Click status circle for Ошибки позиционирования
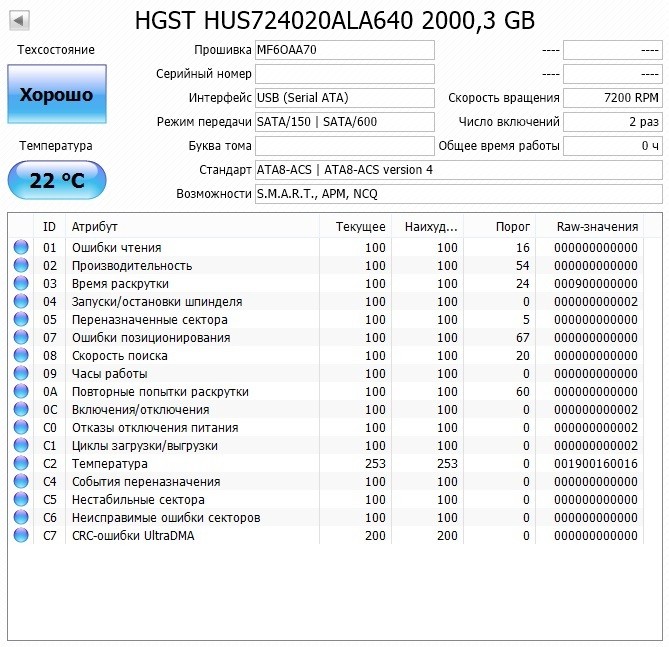Screen dimensions: 669x647 [x=21, y=337]
